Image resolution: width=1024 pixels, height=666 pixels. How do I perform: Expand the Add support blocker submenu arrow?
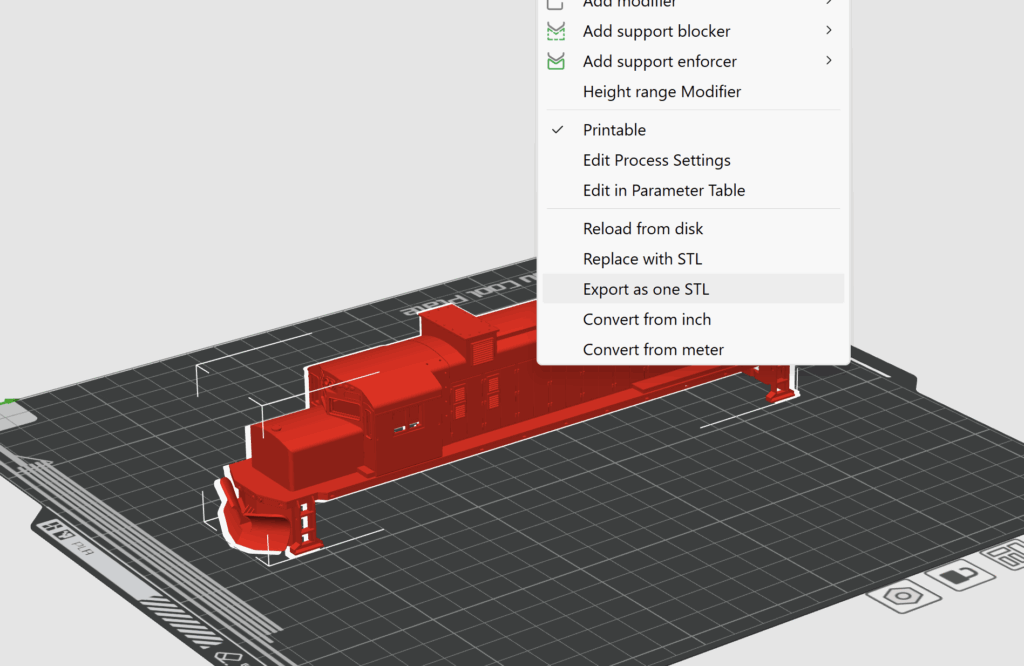(x=829, y=31)
